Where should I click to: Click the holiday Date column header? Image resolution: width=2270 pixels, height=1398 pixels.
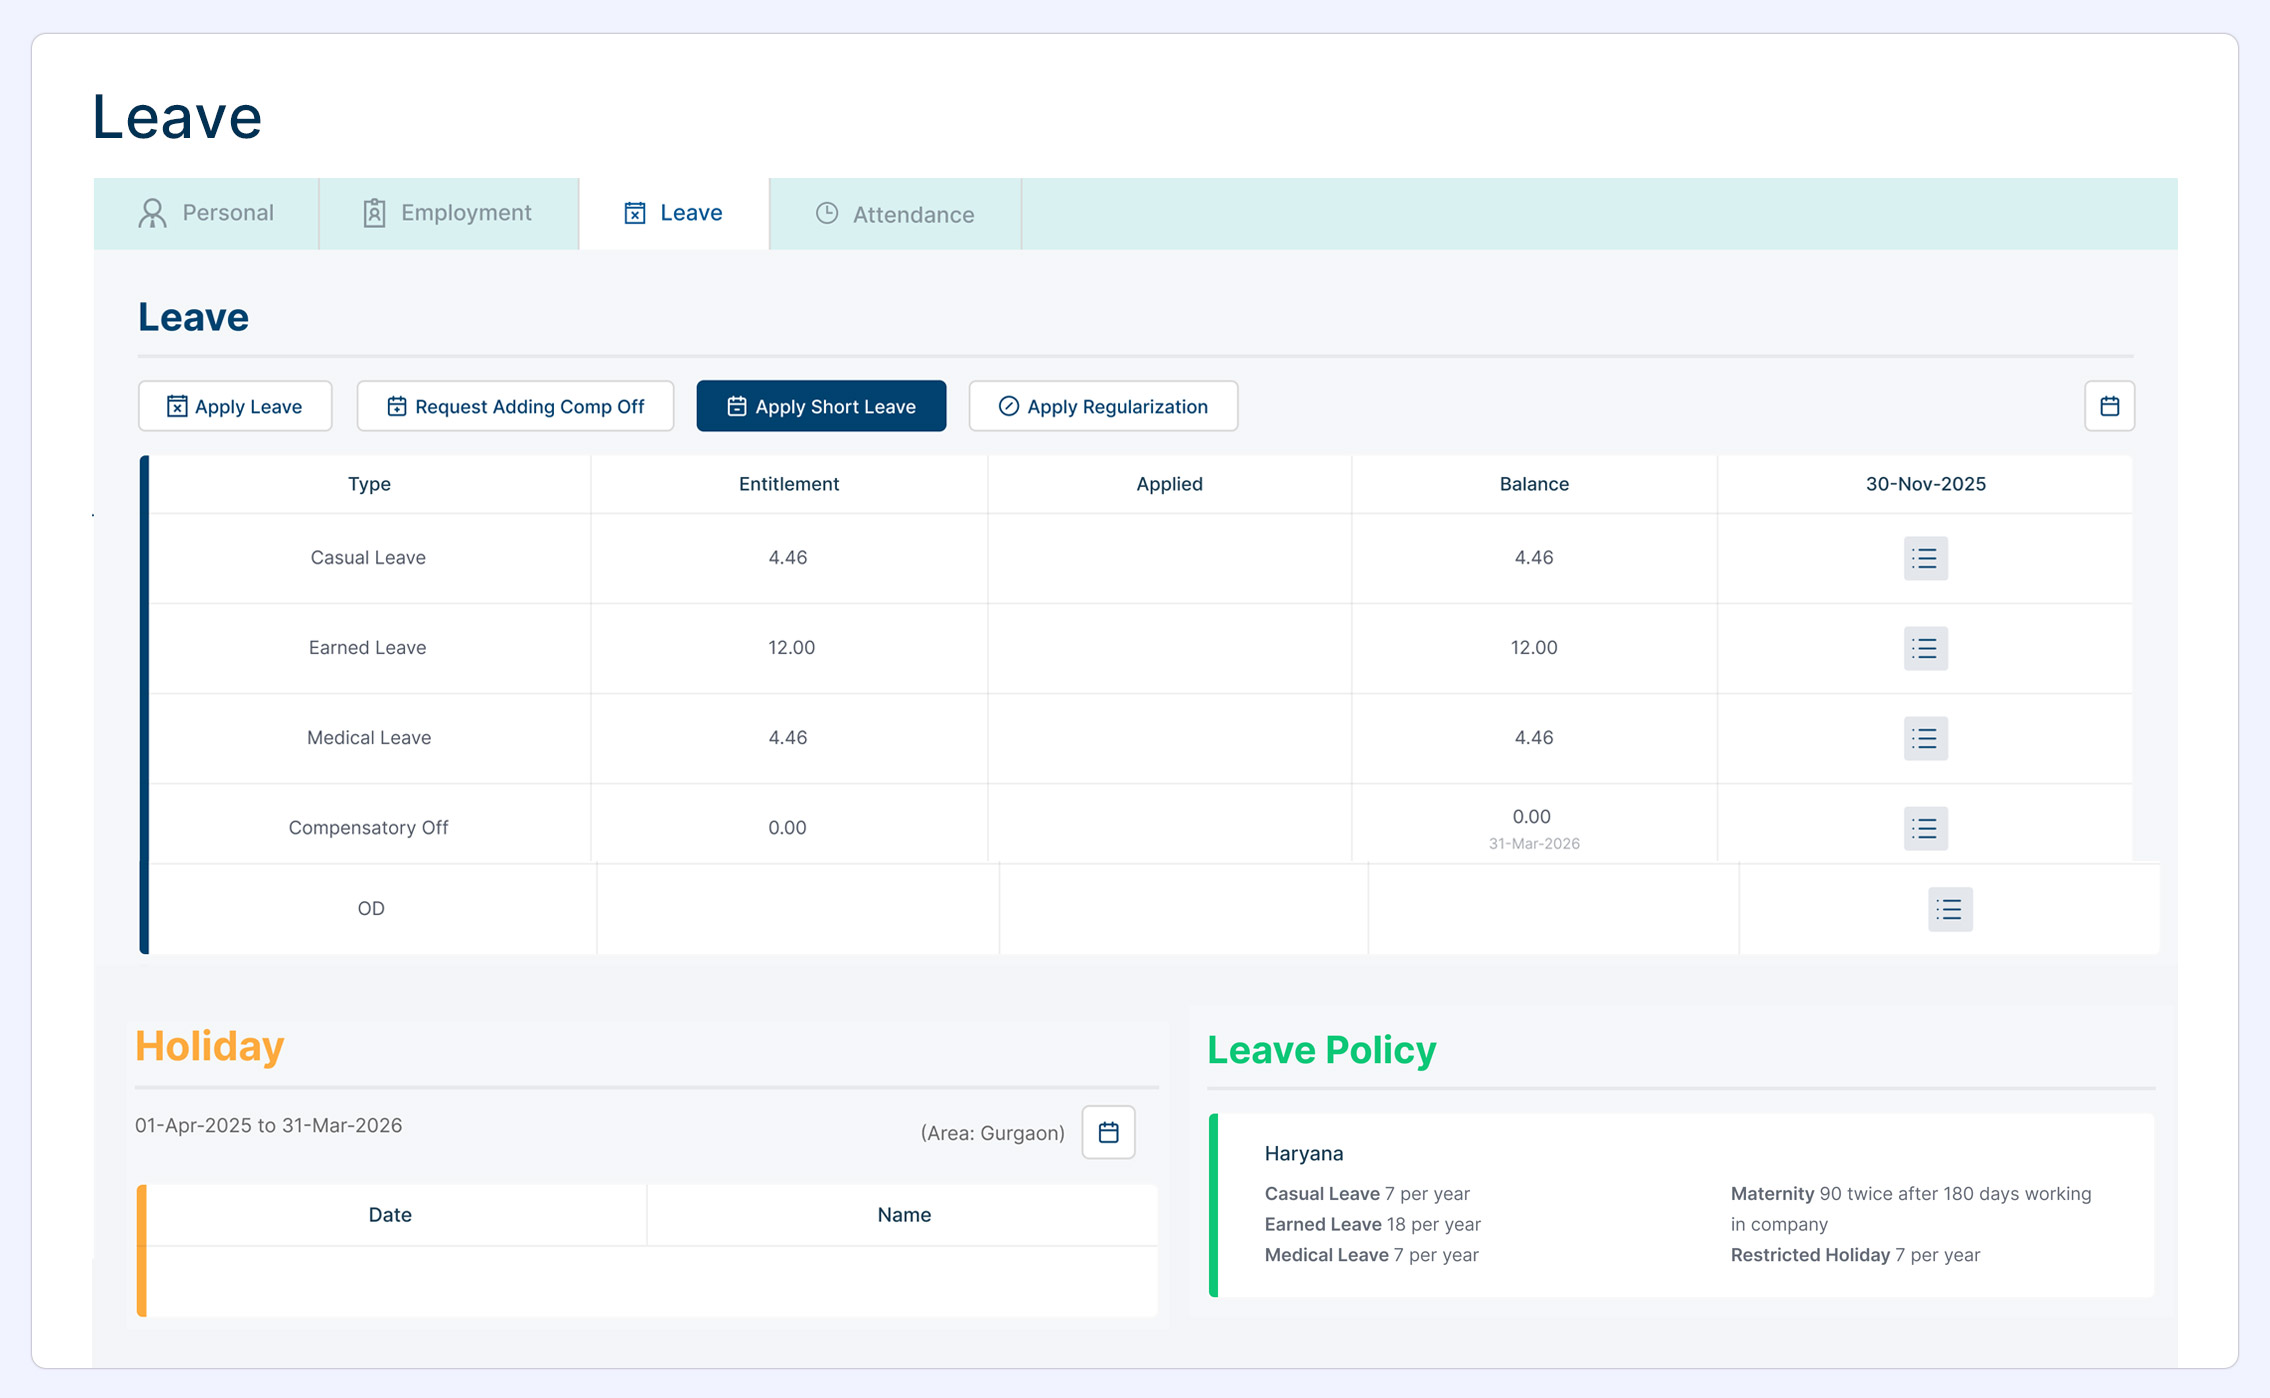(390, 1215)
